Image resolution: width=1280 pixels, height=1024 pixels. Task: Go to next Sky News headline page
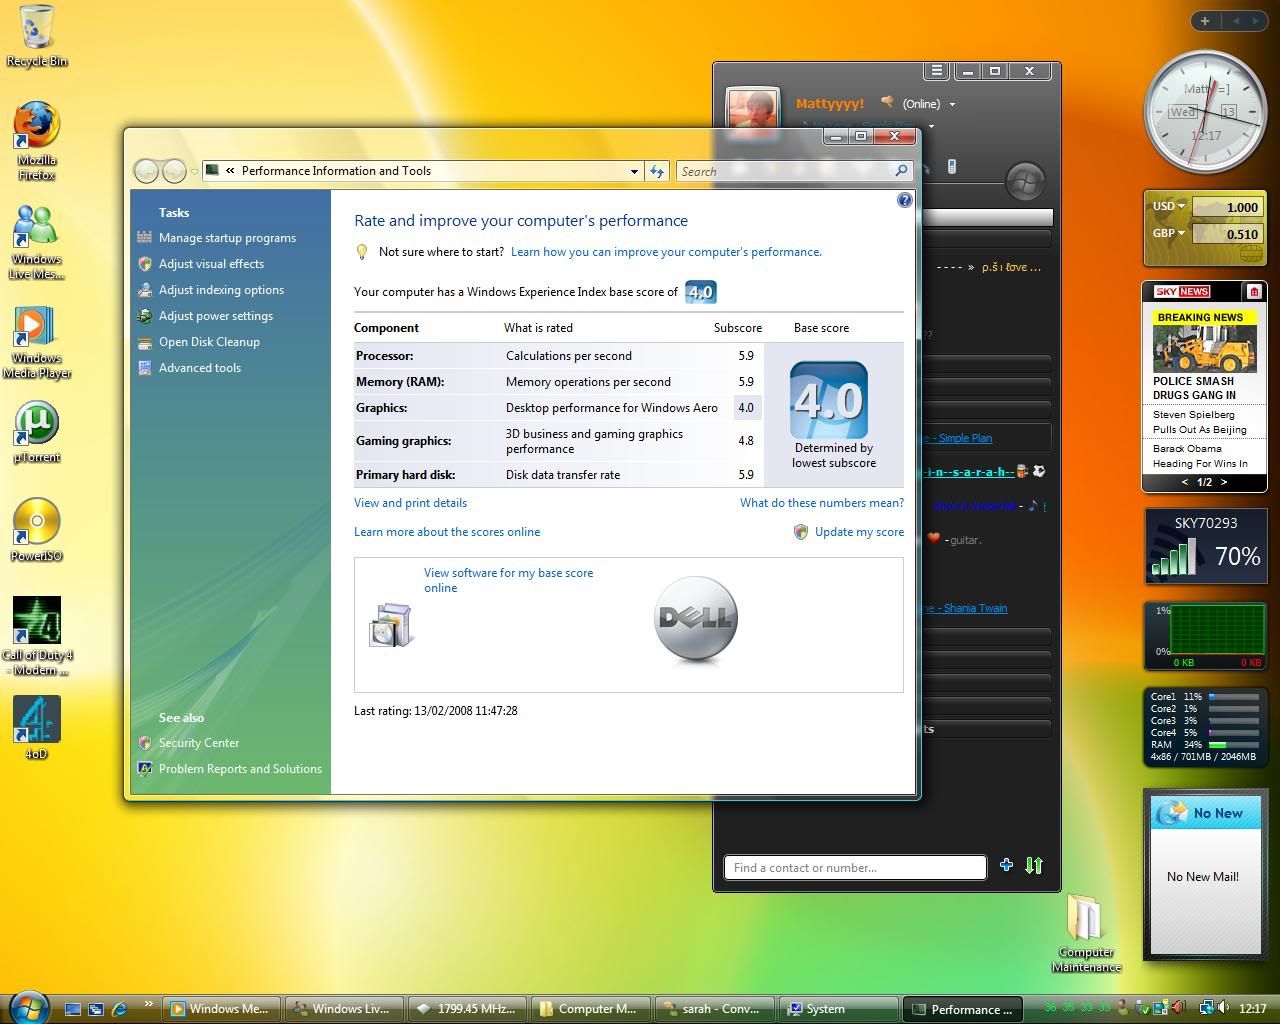point(1223,482)
